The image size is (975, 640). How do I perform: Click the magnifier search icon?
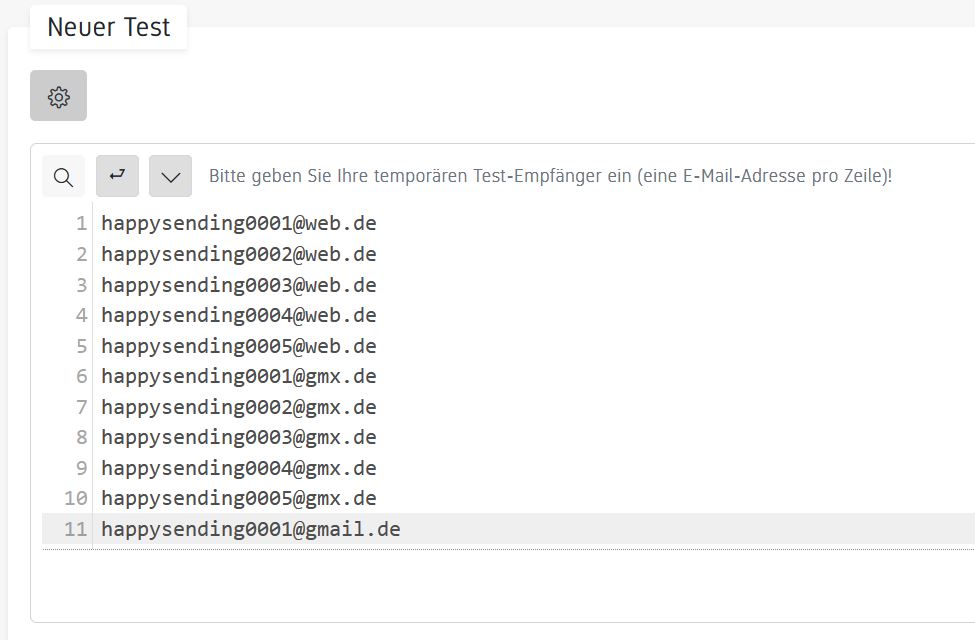tap(63, 177)
